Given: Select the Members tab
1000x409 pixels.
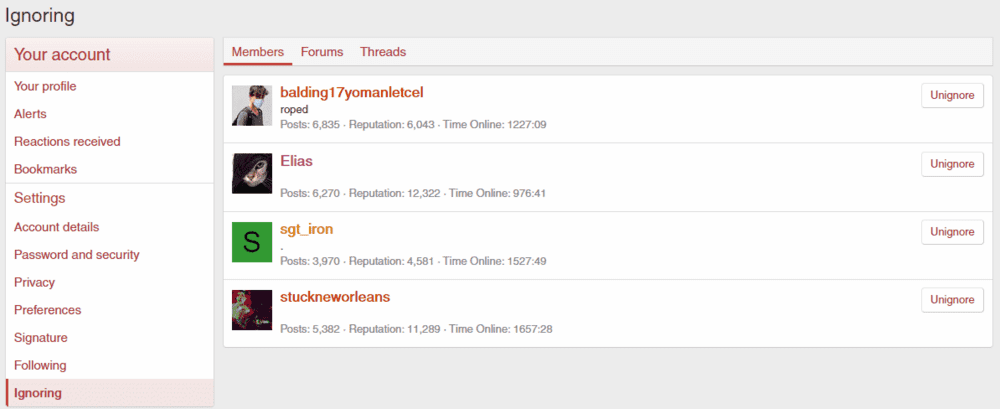Looking at the screenshot, I should pos(258,52).
